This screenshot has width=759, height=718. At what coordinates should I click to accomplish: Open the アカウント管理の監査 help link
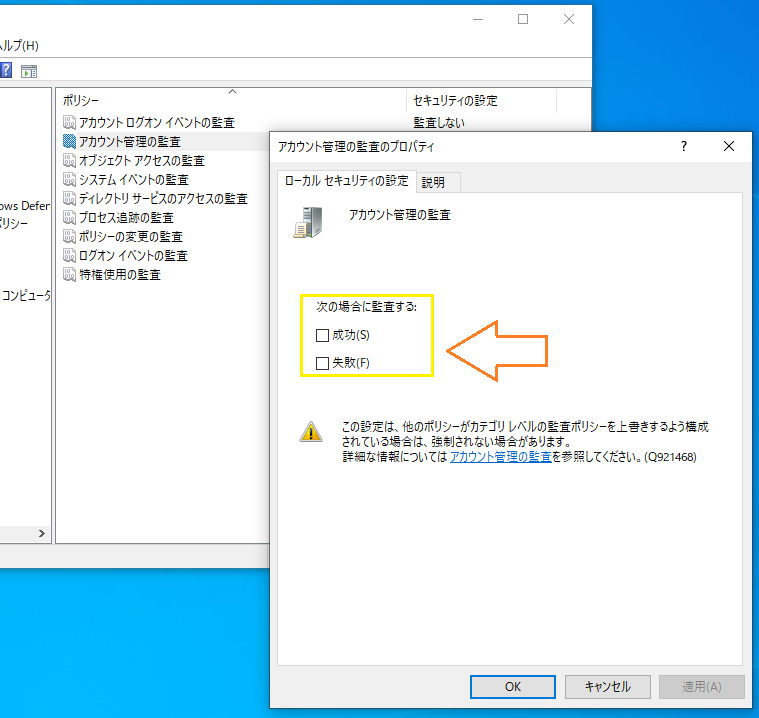tap(501, 457)
